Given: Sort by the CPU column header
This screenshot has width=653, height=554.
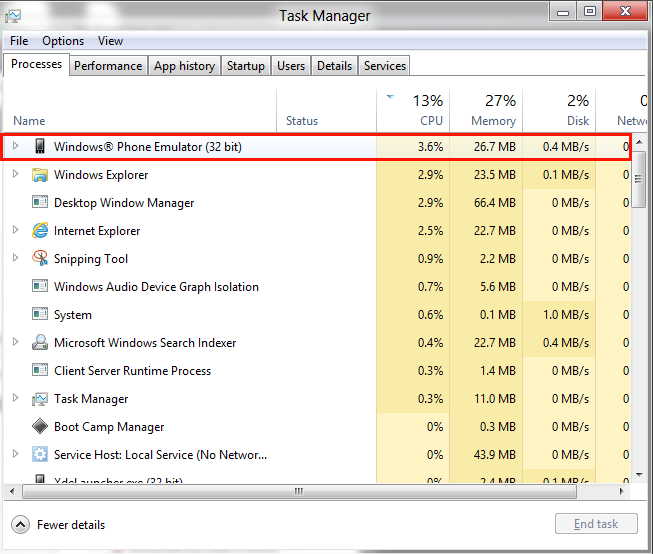Looking at the screenshot, I should point(413,111).
